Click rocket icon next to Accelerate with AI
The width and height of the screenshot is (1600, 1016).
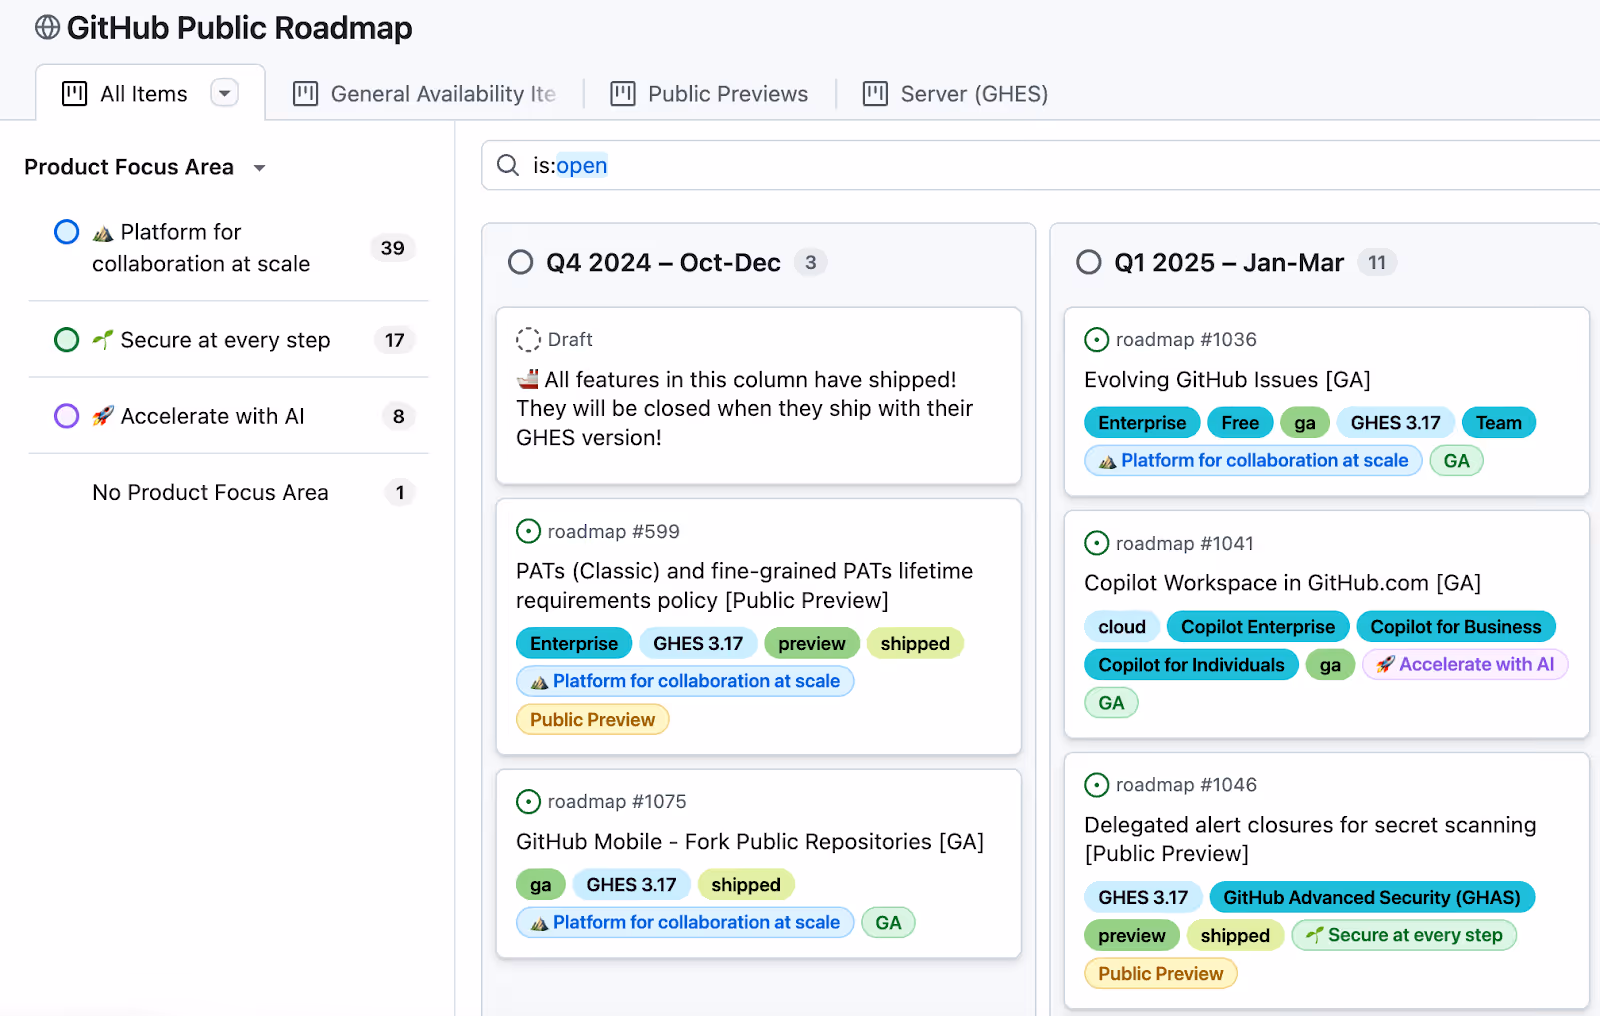(x=103, y=416)
